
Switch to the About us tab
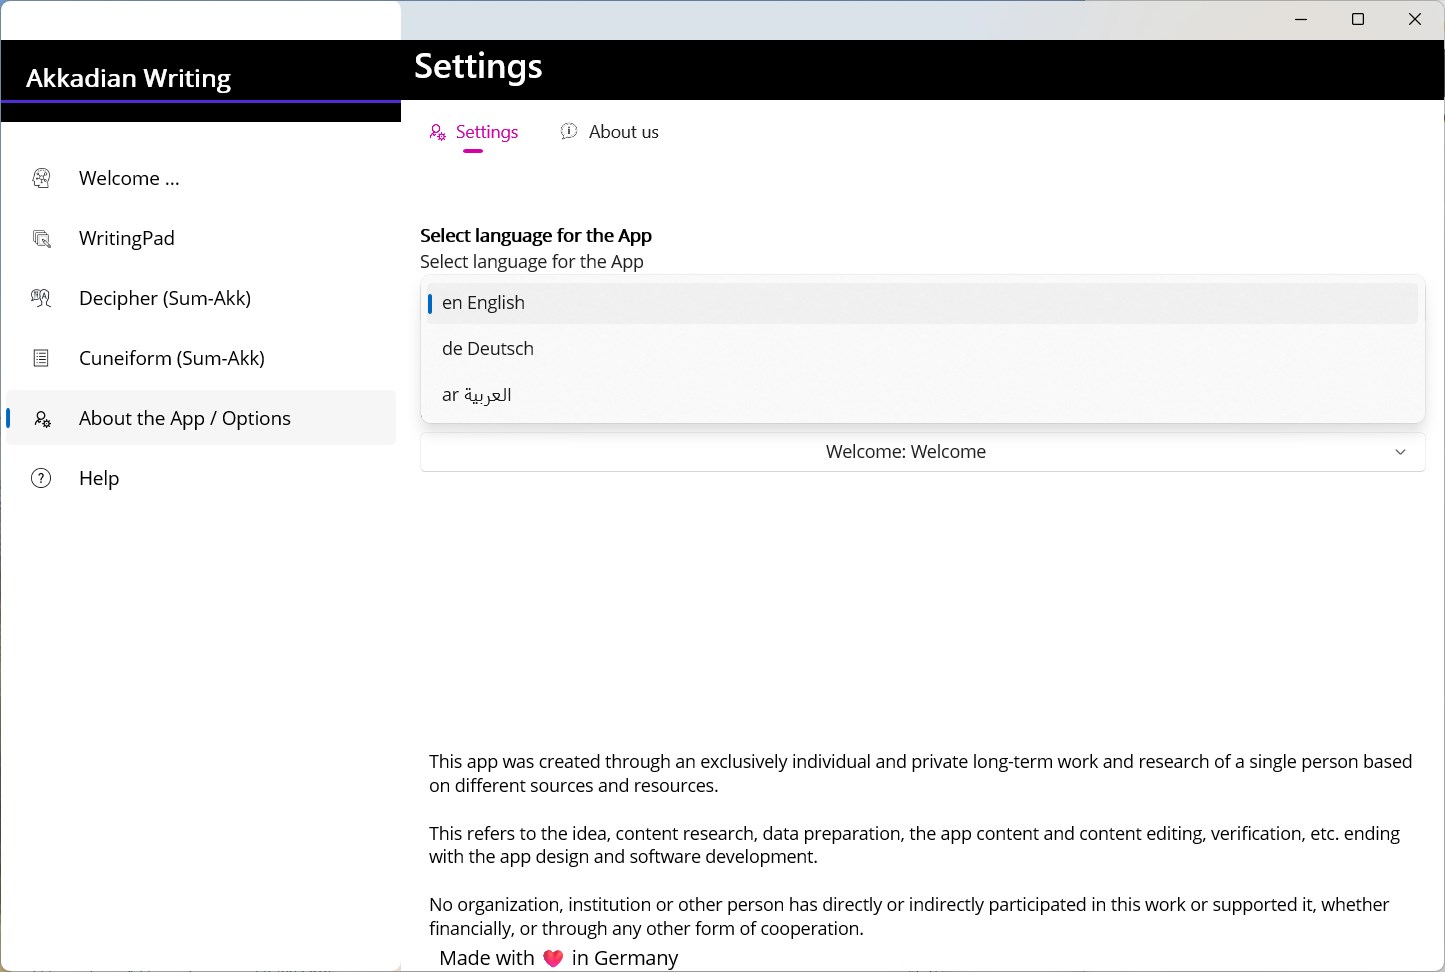coord(623,132)
